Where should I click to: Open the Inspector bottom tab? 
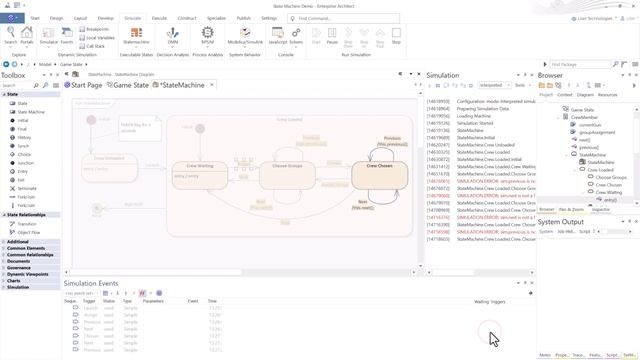click(600, 209)
